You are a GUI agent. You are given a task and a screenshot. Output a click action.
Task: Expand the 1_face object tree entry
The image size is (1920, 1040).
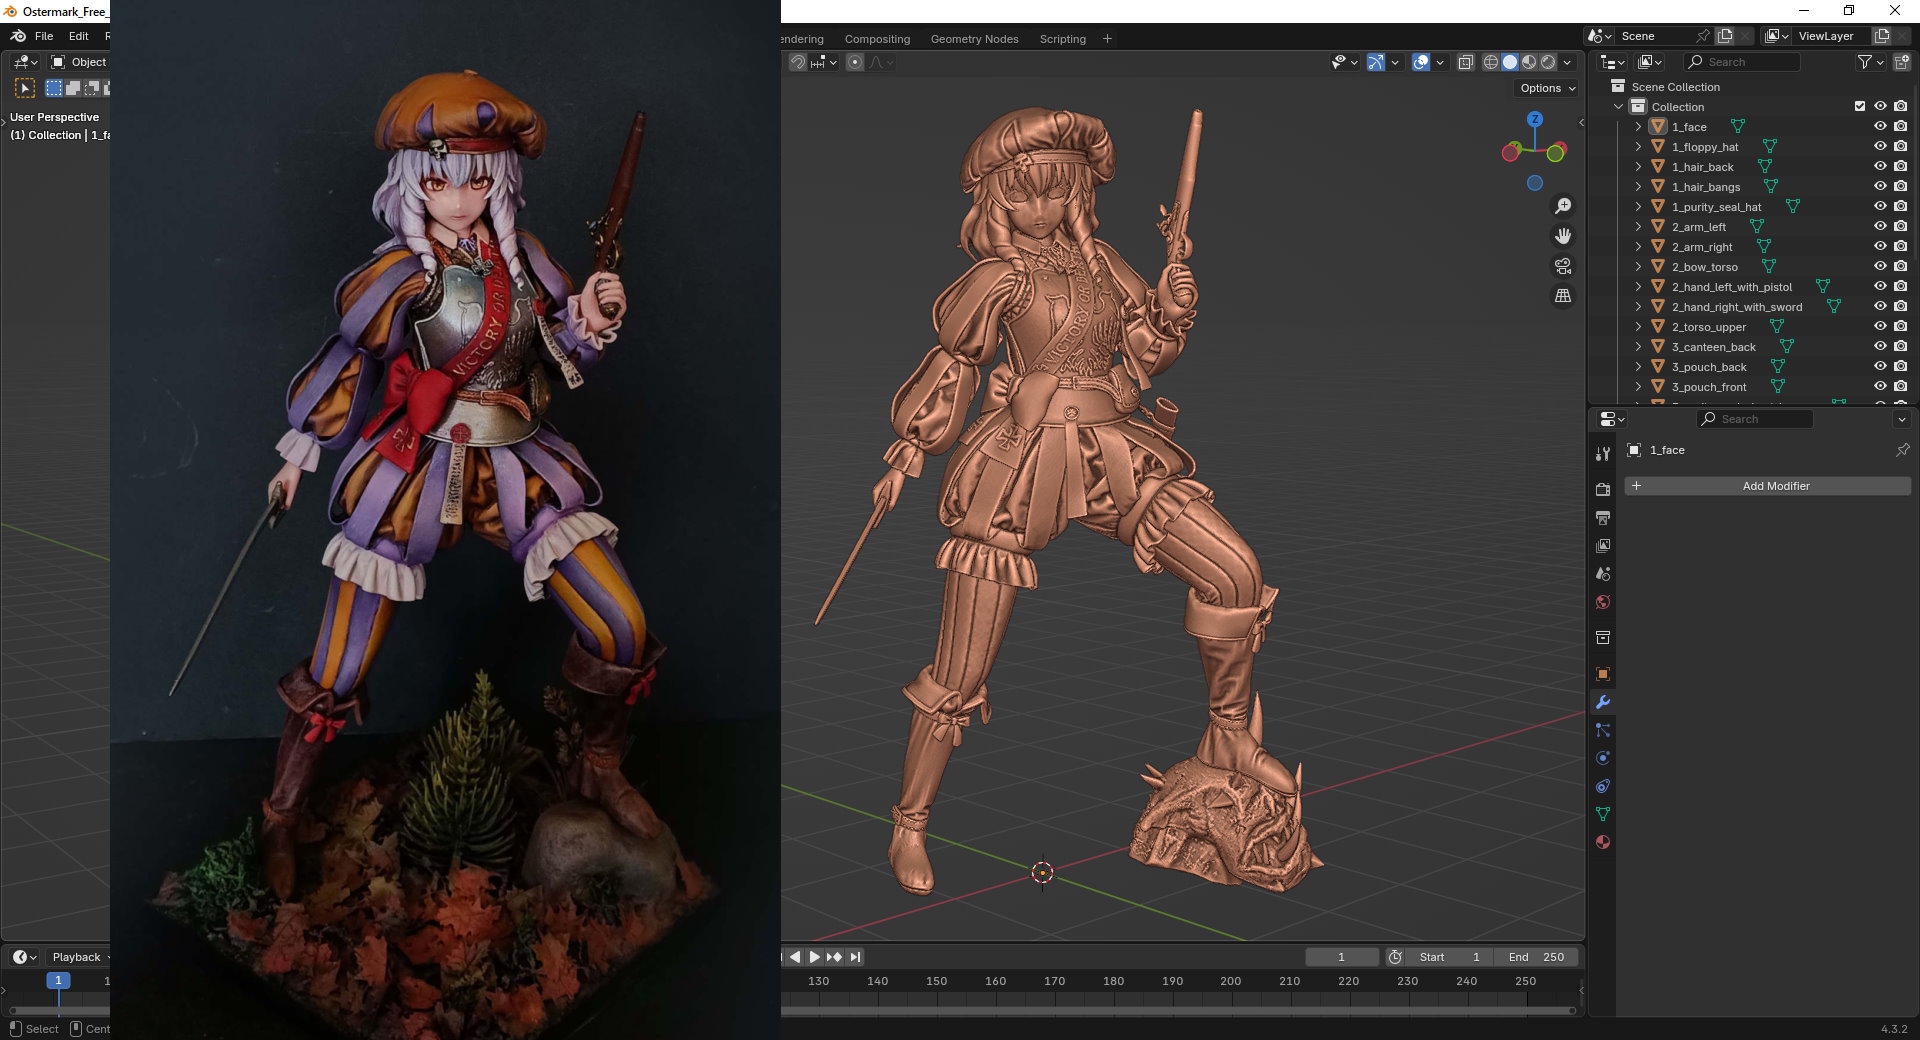(x=1638, y=127)
